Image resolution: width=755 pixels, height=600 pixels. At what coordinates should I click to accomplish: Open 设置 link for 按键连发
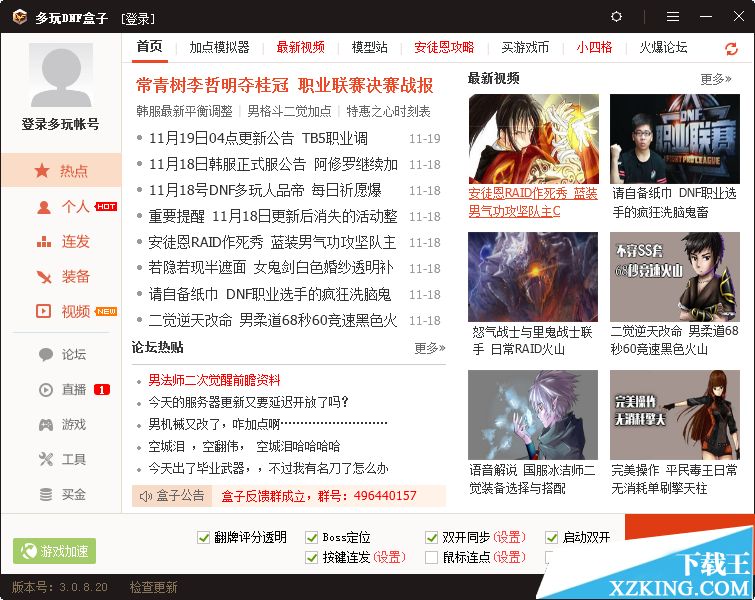coord(390,558)
